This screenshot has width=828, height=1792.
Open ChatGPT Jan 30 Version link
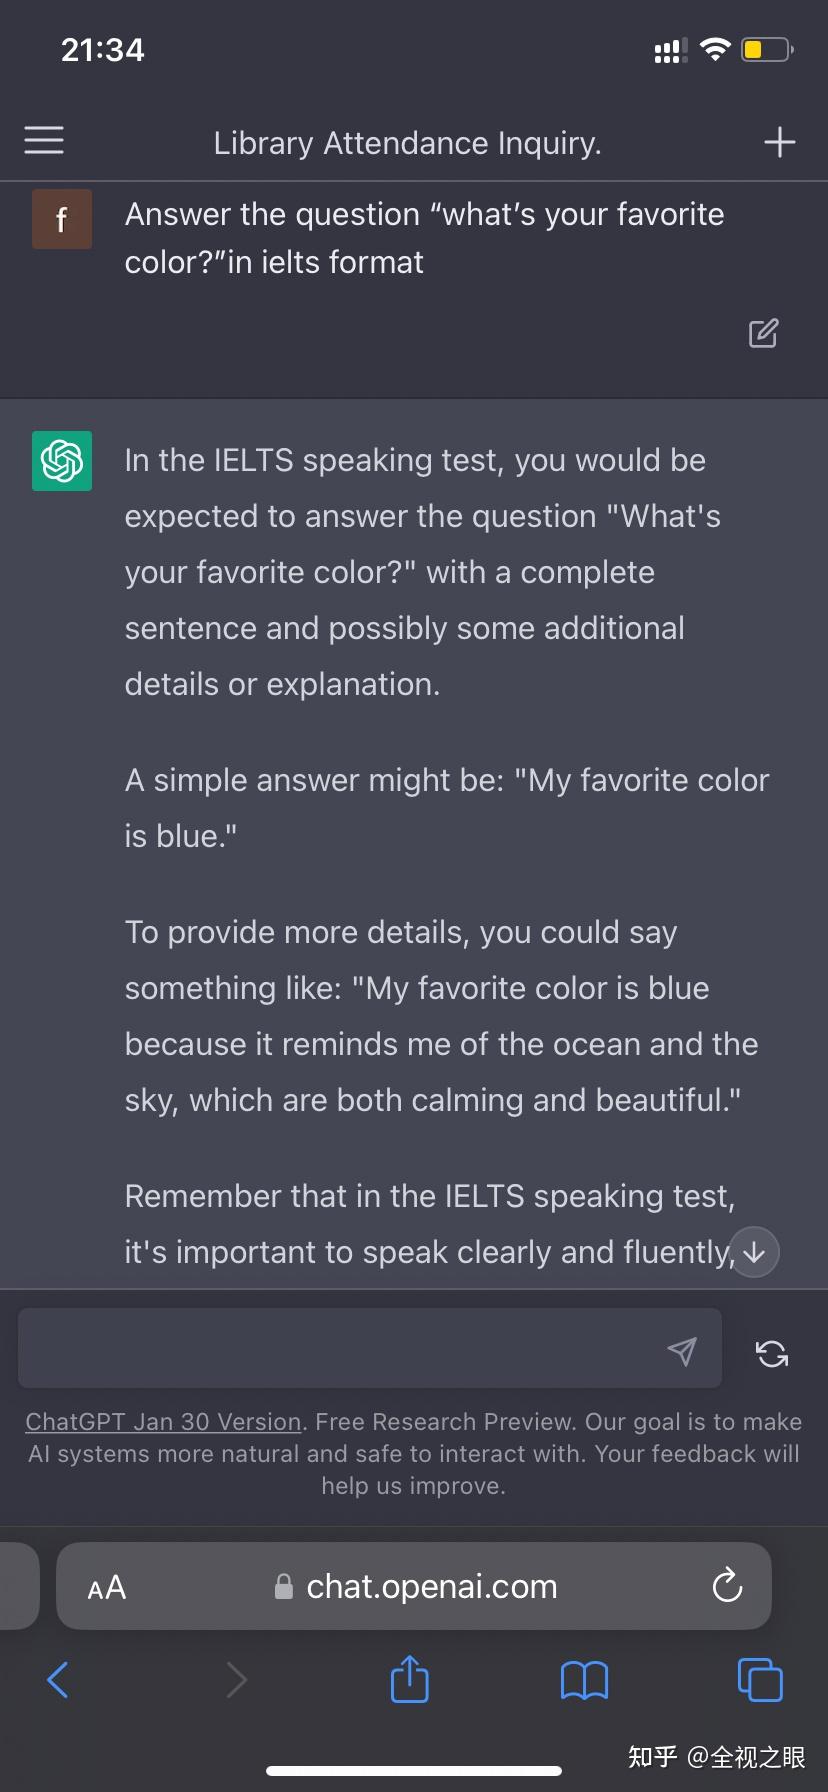[163, 1422]
